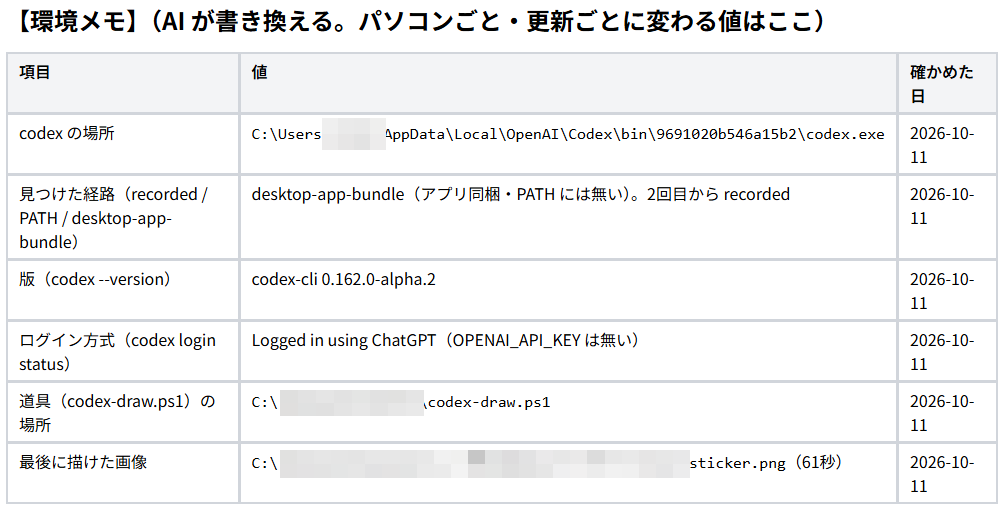This screenshot has height=508, width=1004.
Task: Click the date in the 'codex の場所' row
Action: (942, 145)
